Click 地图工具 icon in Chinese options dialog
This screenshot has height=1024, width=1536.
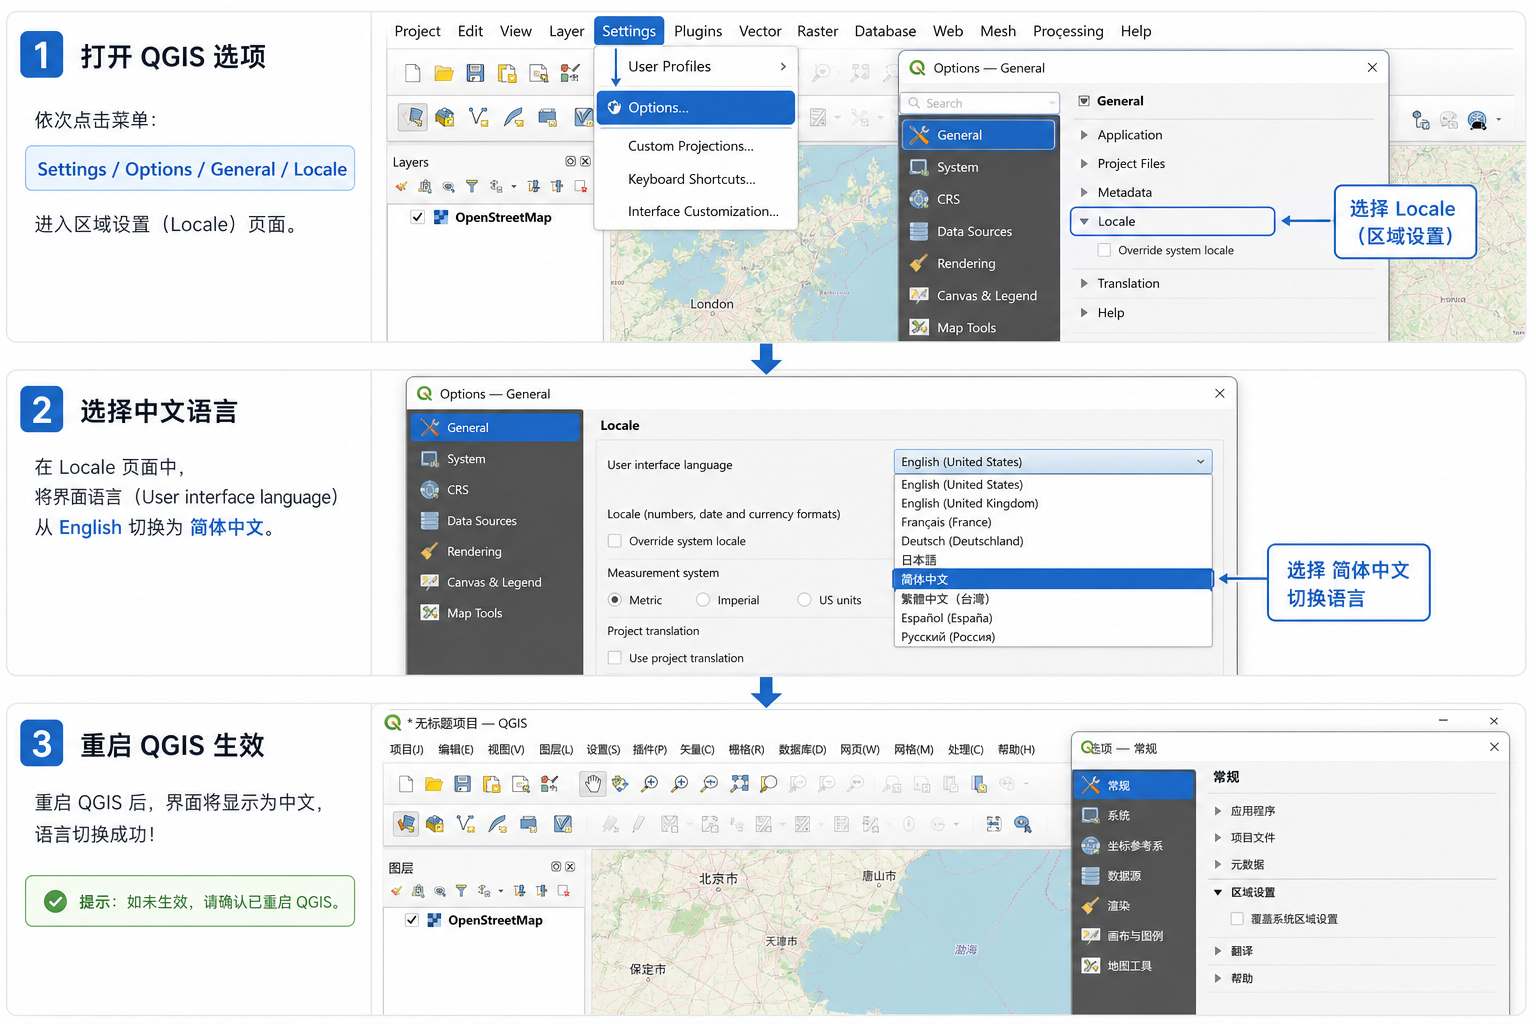coord(1091,966)
